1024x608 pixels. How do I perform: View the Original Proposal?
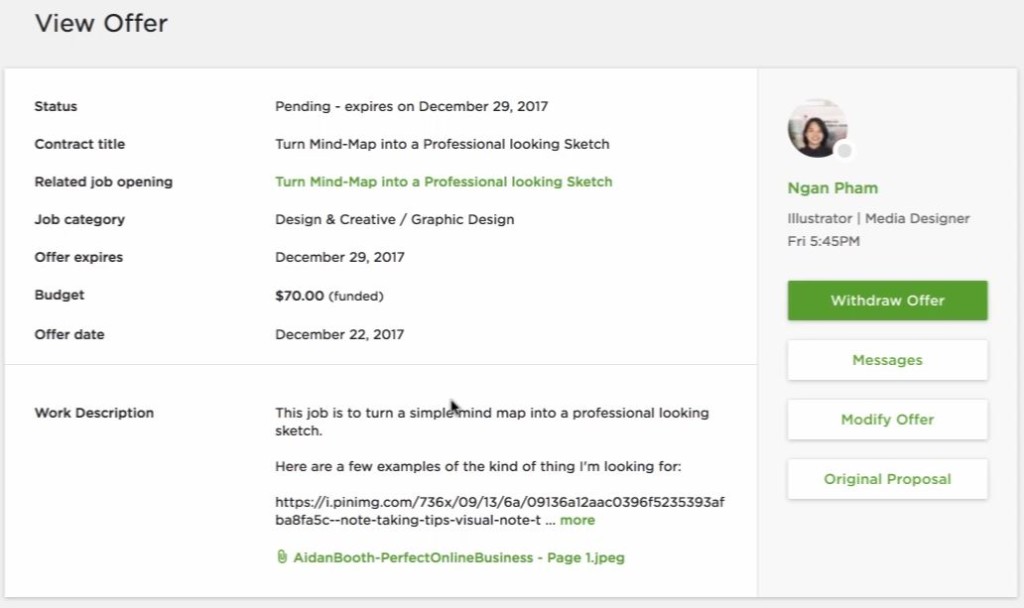pos(888,479)
